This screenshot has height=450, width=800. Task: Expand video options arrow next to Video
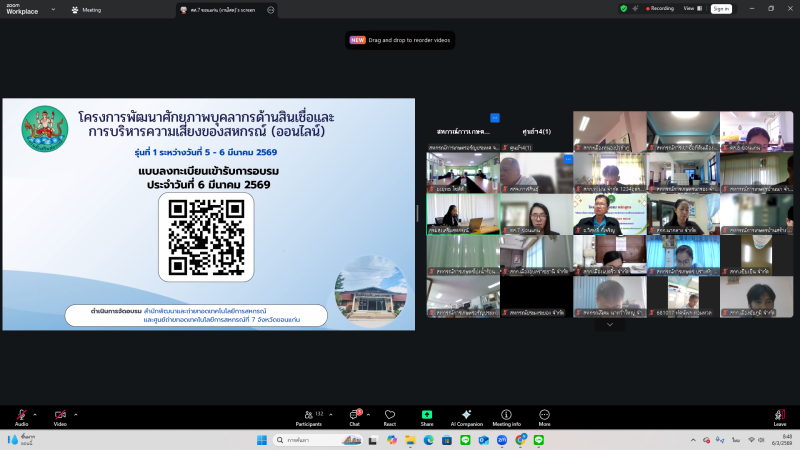click(74, 413)
